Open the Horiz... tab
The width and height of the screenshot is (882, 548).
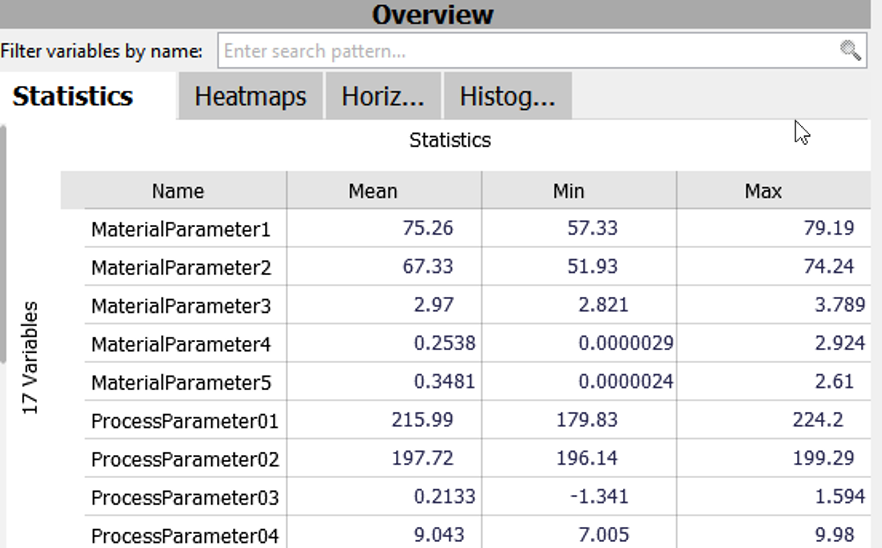(x=383, y=97)
